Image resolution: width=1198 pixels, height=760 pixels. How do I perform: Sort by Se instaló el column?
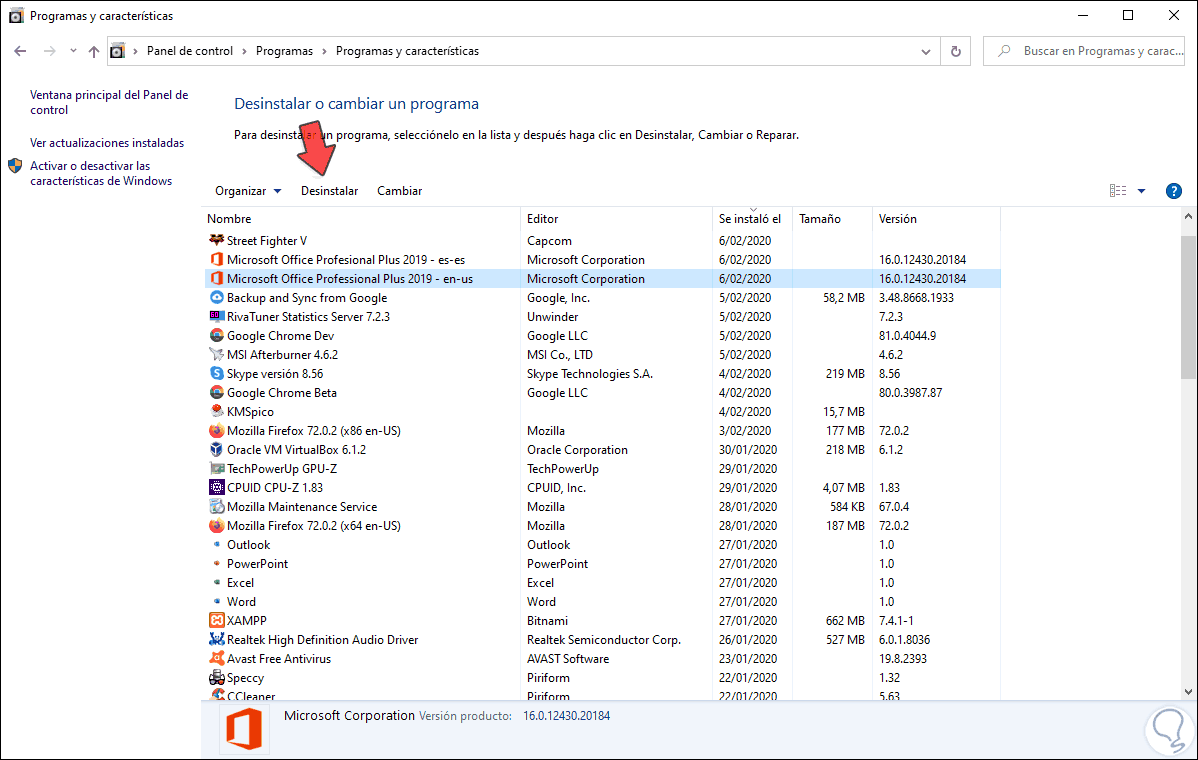point(753,218)
